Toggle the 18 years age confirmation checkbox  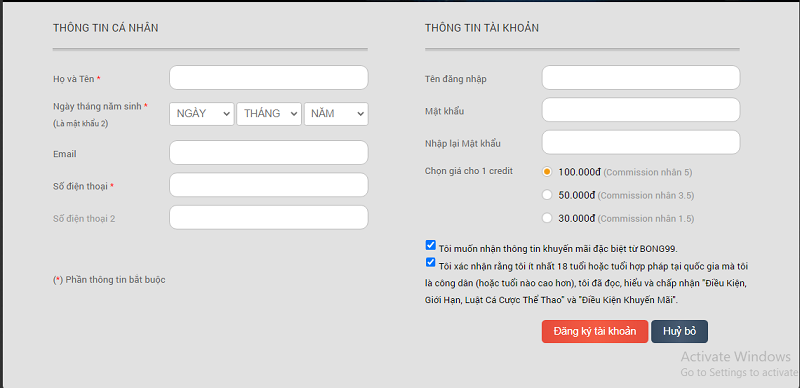click(430, 263)
